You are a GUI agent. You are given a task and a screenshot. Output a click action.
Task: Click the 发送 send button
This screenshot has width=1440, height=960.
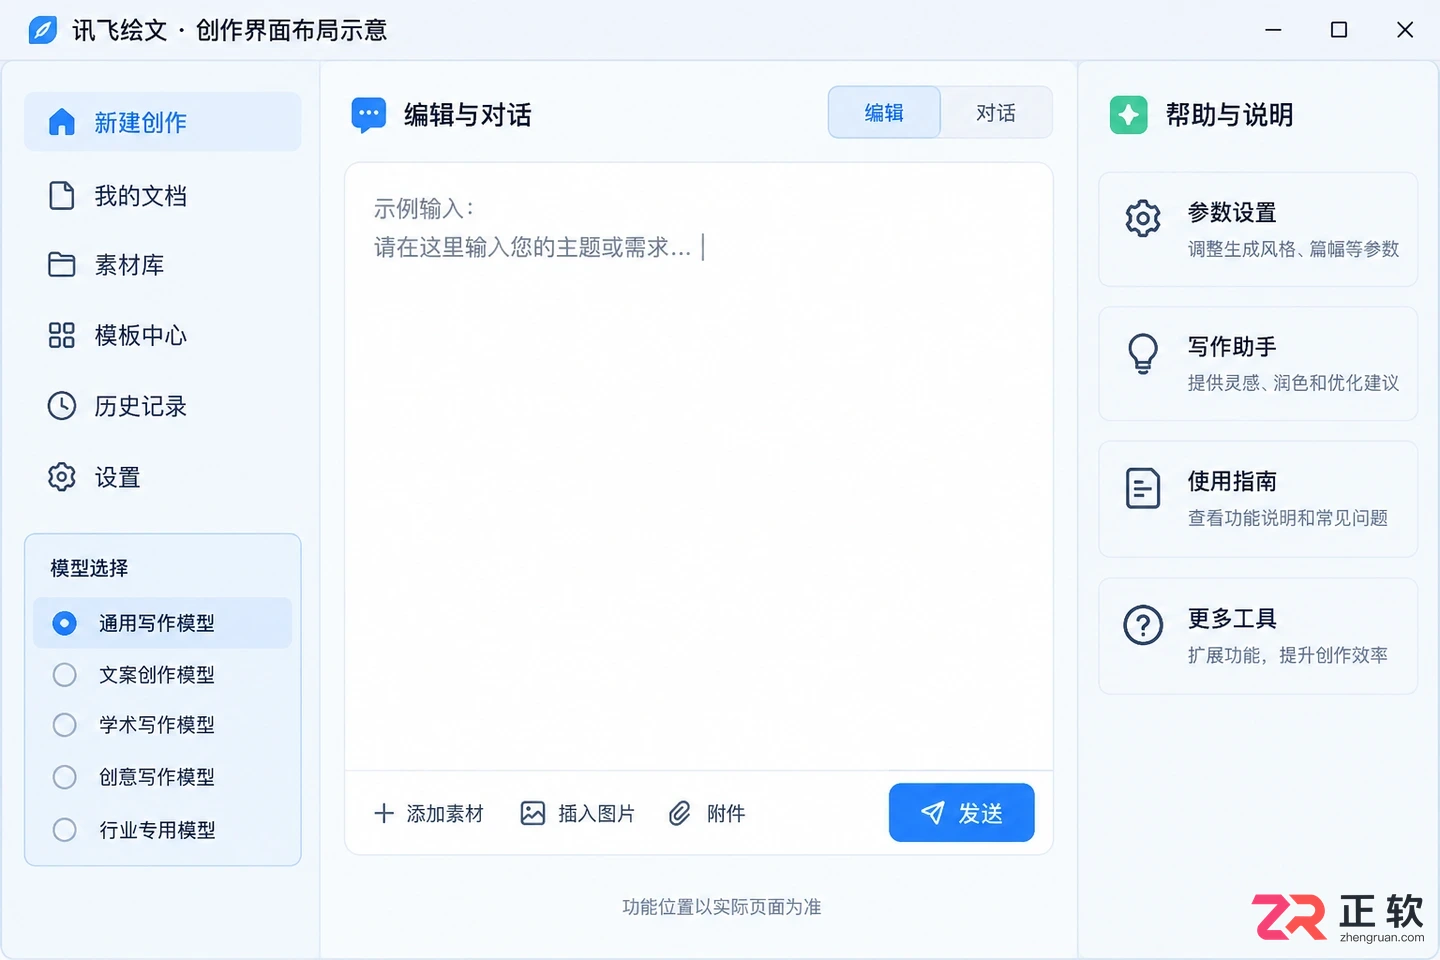(x=961, y=813)
